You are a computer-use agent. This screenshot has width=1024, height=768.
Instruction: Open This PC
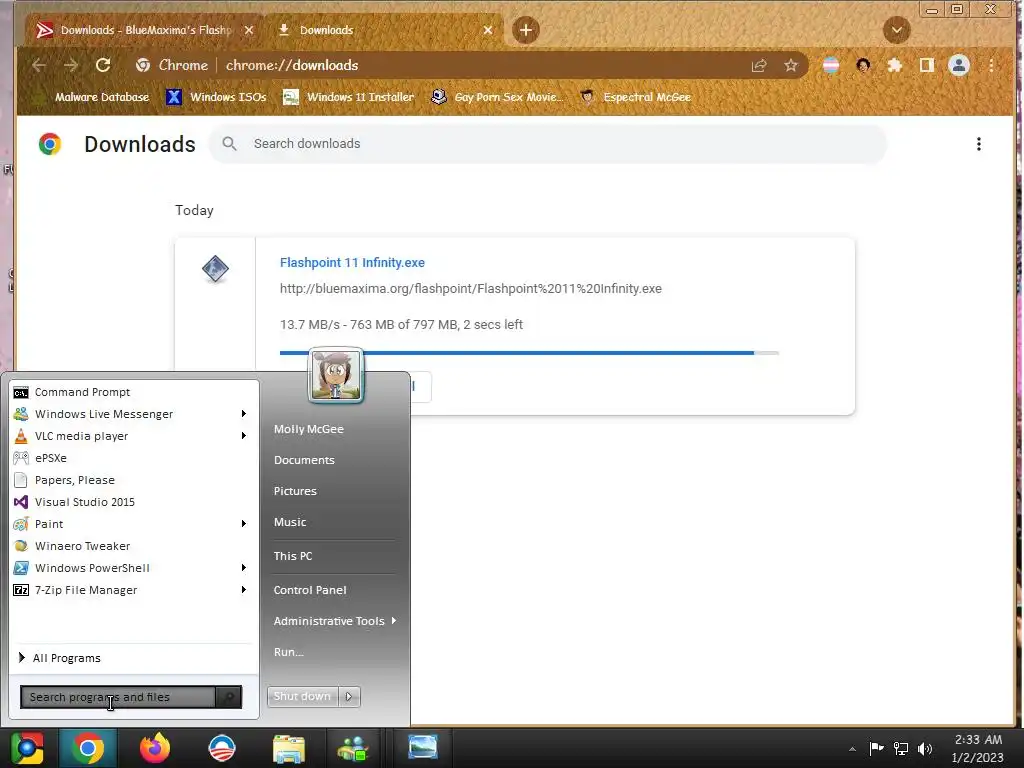[x=293, y=556]
